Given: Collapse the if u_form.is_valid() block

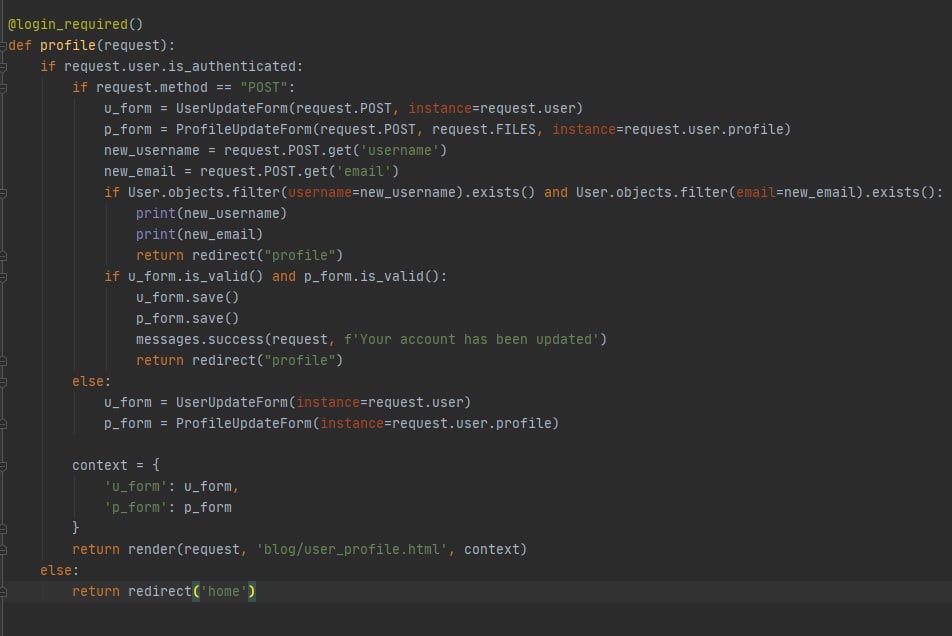Looking at the screenshot, I should point(3,277).
